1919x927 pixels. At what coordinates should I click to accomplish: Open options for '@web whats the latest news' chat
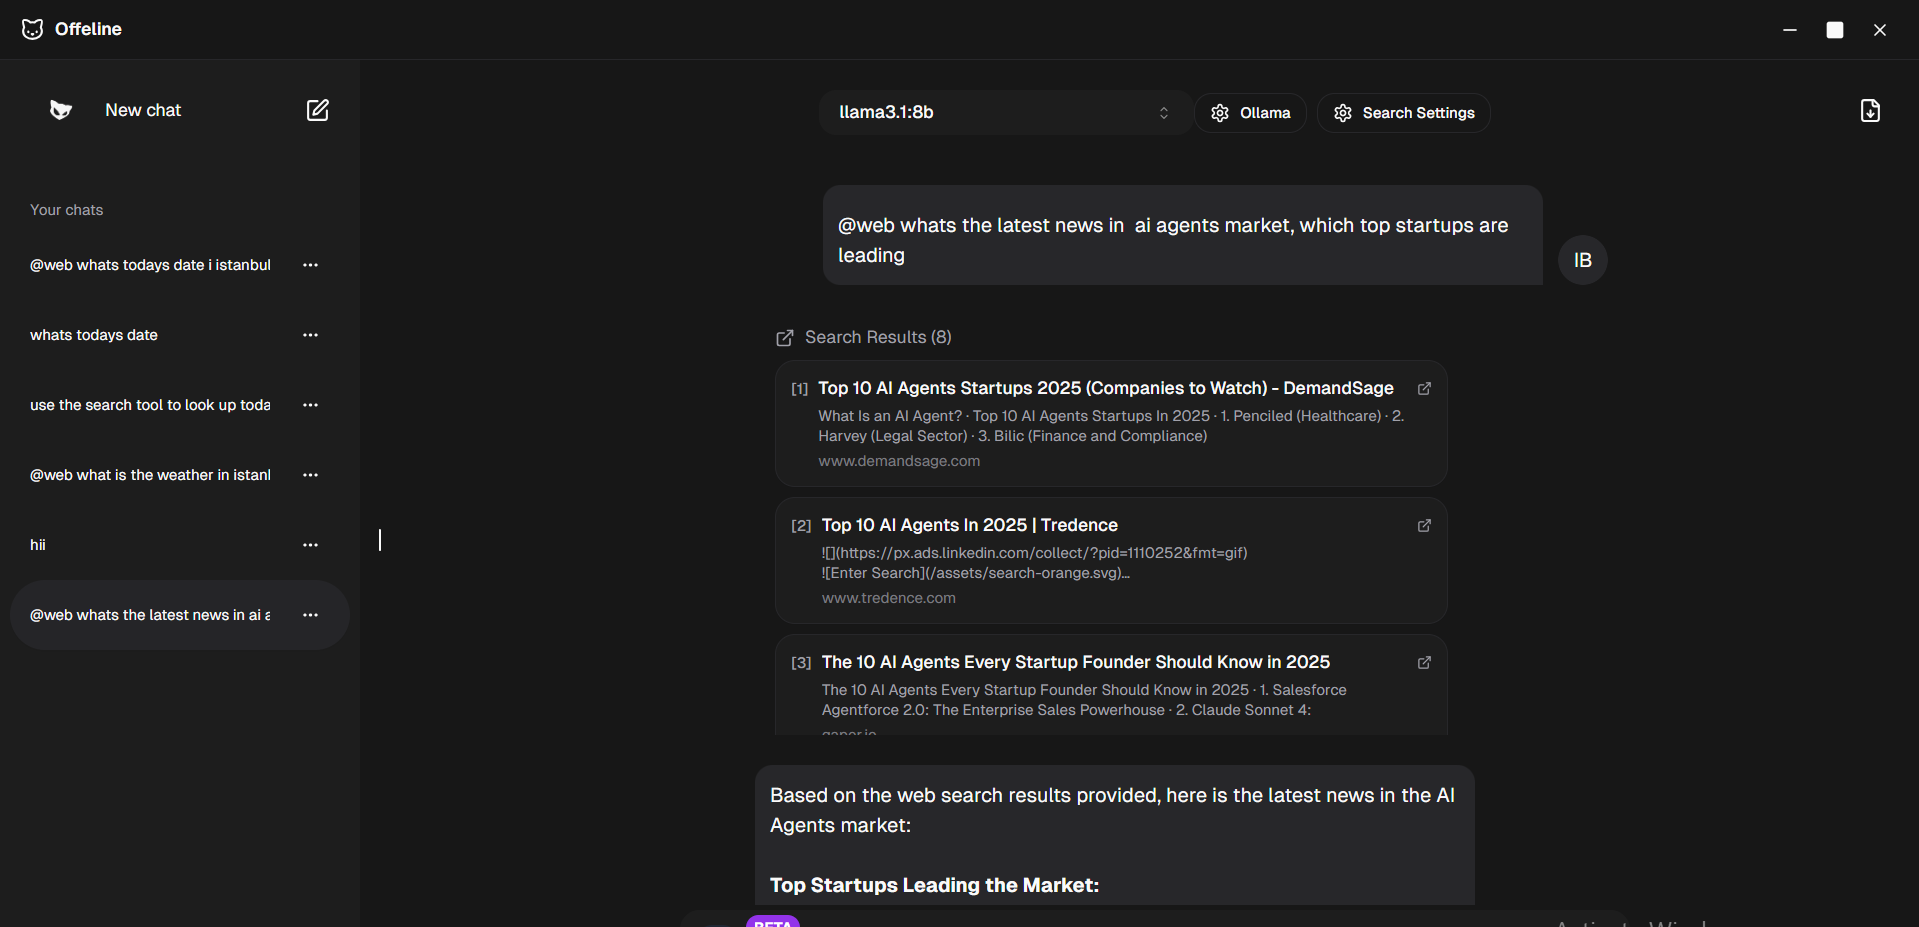click(310, 615)
